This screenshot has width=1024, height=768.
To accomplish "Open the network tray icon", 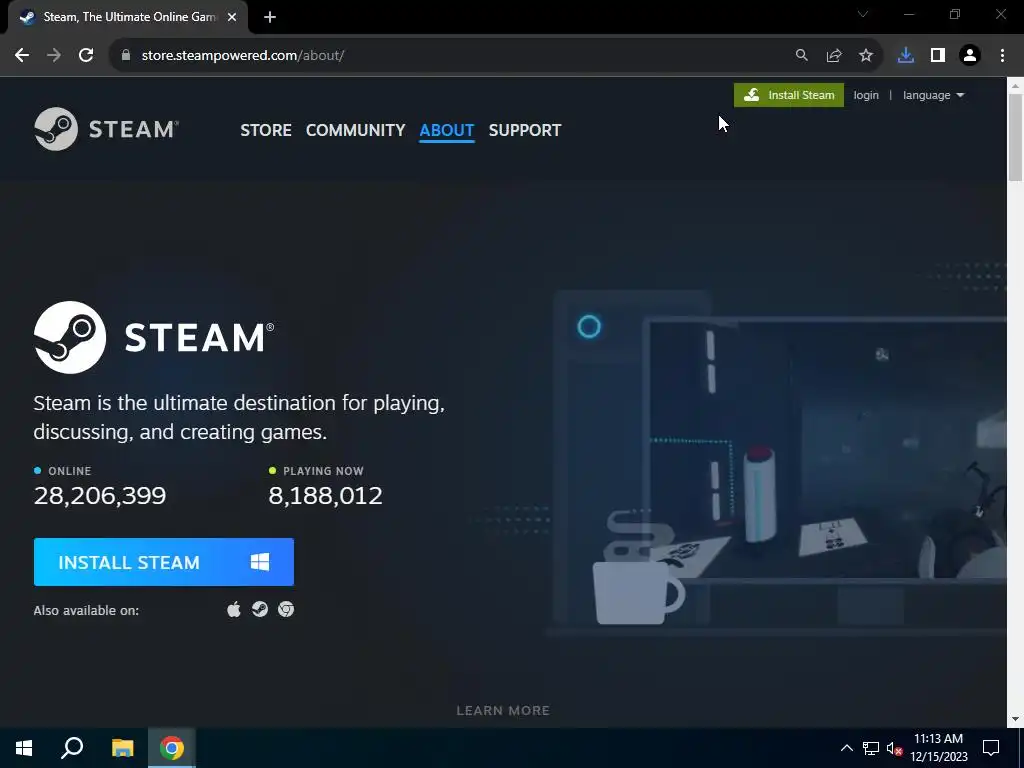I will click(x=871, y=748).
